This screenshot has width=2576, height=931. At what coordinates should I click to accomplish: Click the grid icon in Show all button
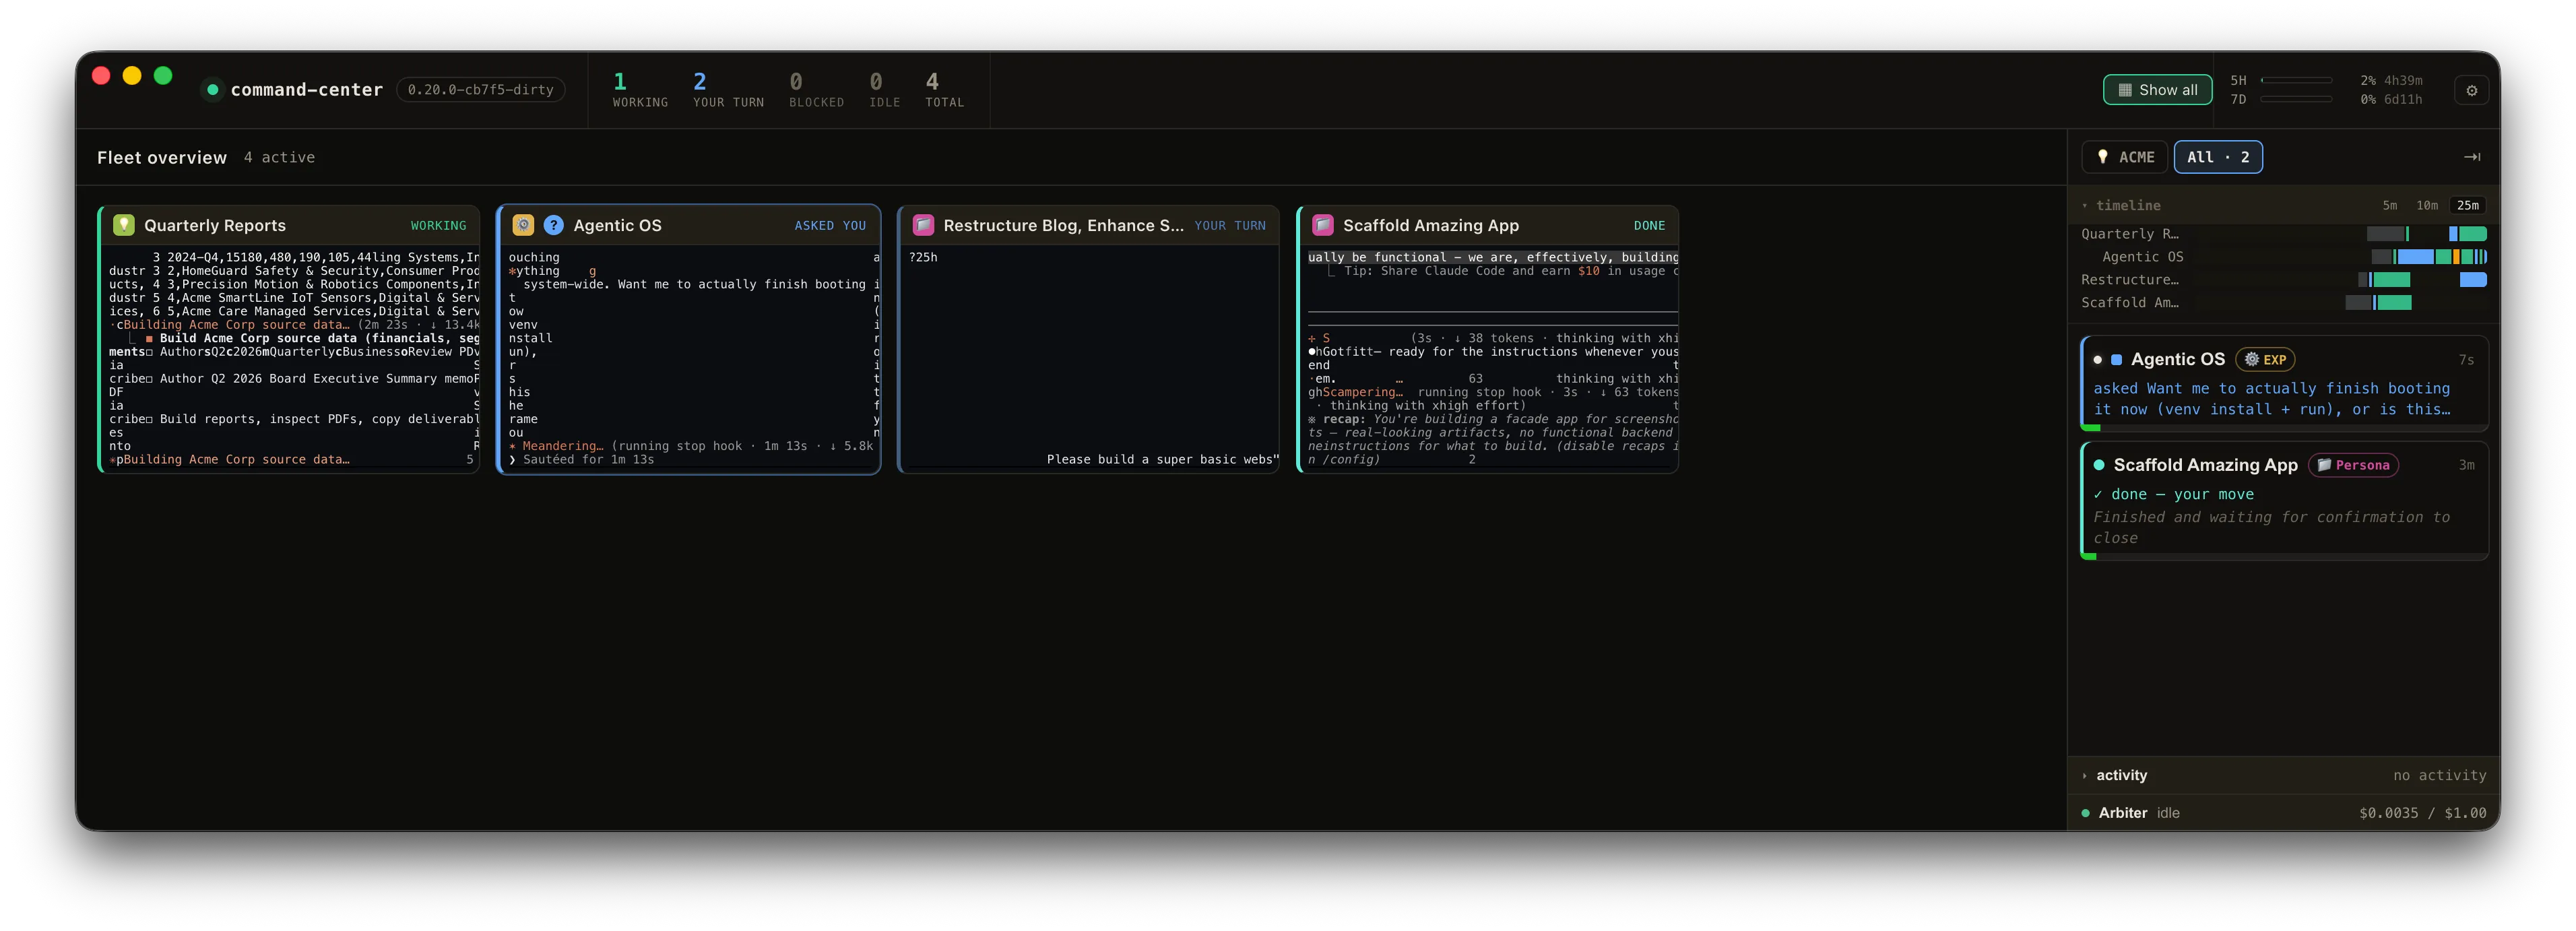click(2125, 90)
